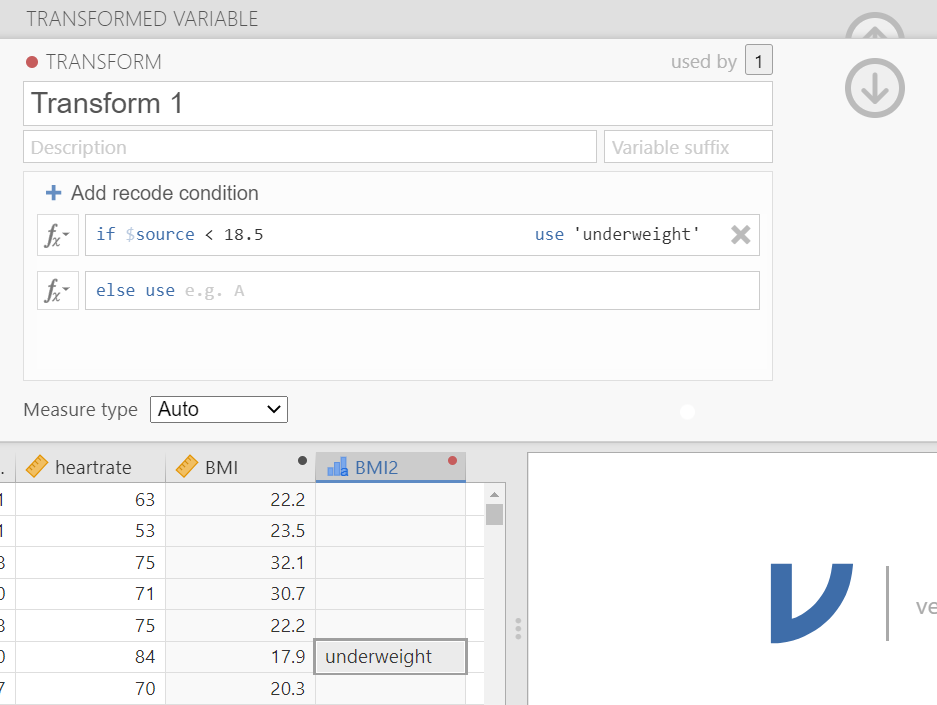Open the fx menu for the if condition
The image size is (937, 705).
pos(57,235)
